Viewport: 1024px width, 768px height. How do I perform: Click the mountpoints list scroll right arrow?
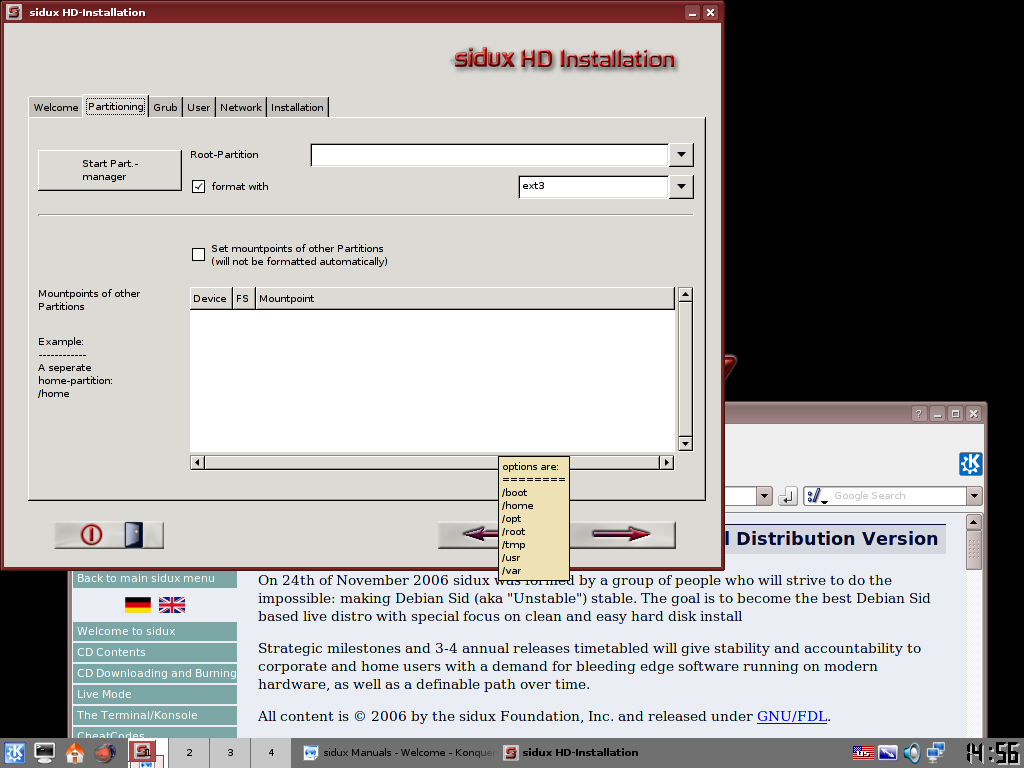click(x=666, y=462)
